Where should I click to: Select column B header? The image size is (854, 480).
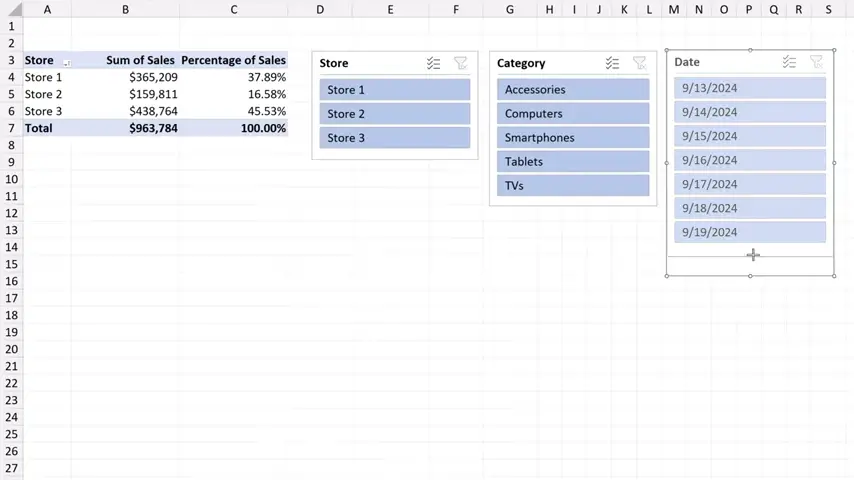pos(125,9)
